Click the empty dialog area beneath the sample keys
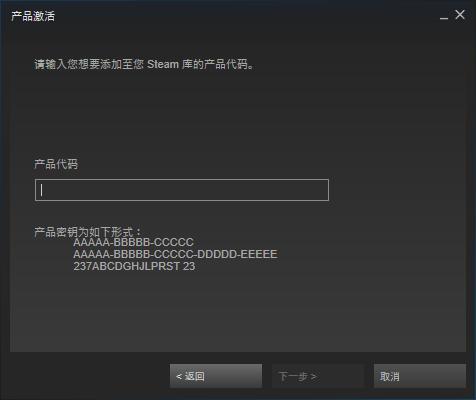Viewport: 476px width, 400px height. click(238, 312)
